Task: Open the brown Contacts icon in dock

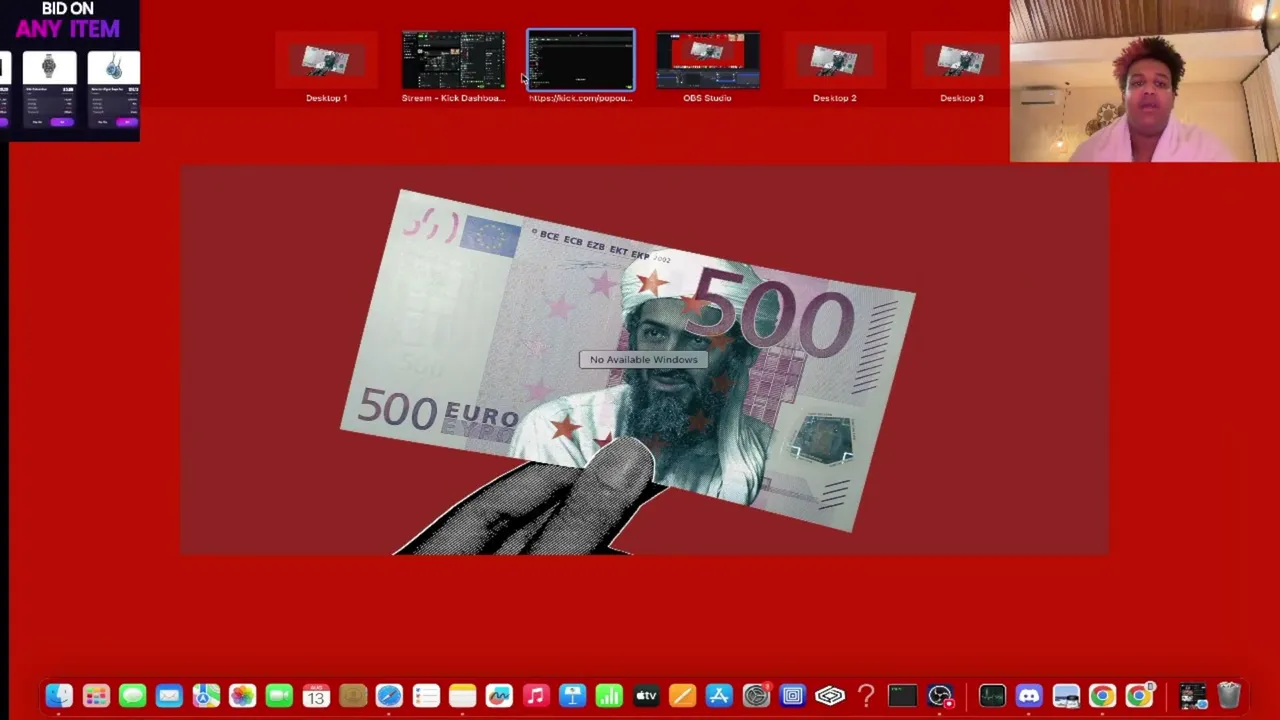Action: click(x=352, y=696)
